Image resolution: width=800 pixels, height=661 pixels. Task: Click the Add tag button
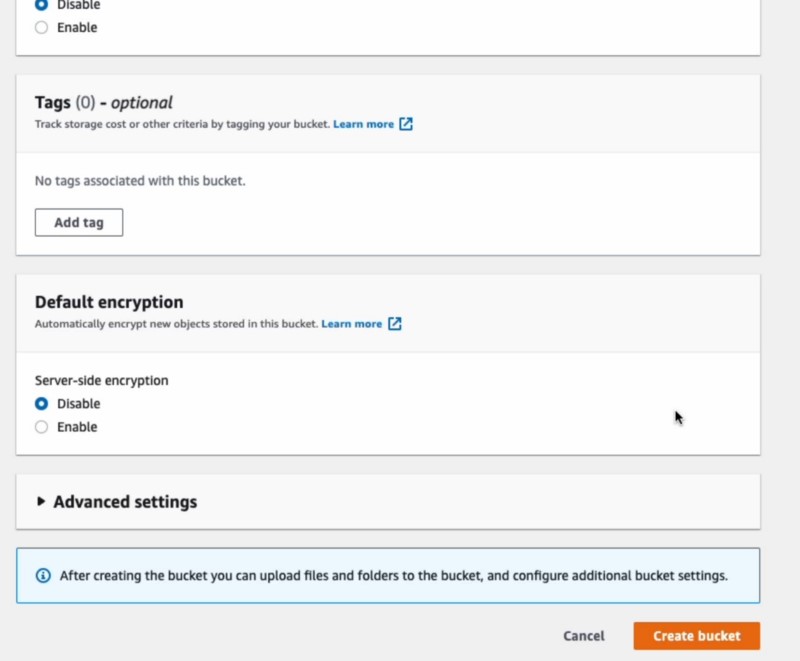click(79, 223)
